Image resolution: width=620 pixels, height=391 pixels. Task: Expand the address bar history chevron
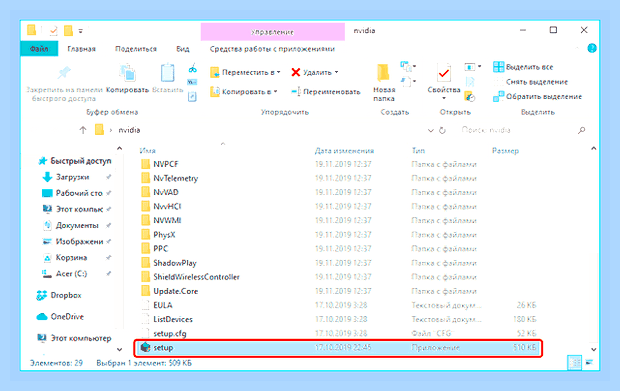click(x=431, y=130)
